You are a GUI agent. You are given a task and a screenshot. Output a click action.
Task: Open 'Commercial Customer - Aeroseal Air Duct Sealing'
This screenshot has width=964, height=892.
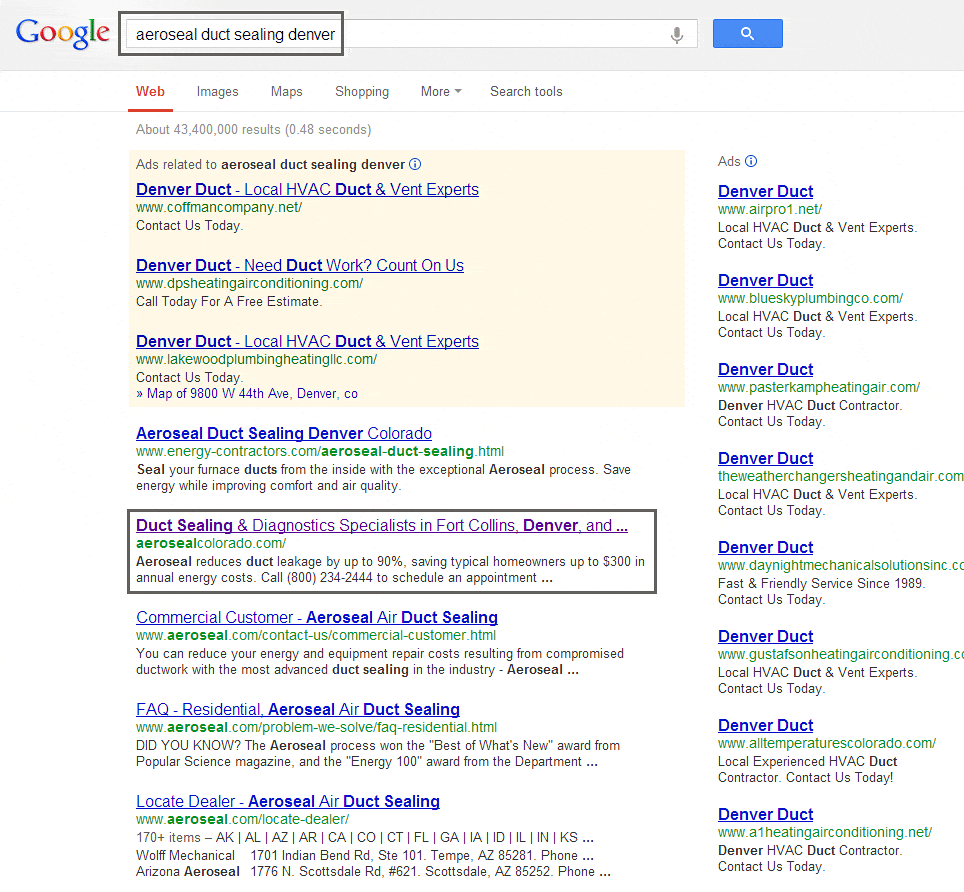click(x=317, y=617)
